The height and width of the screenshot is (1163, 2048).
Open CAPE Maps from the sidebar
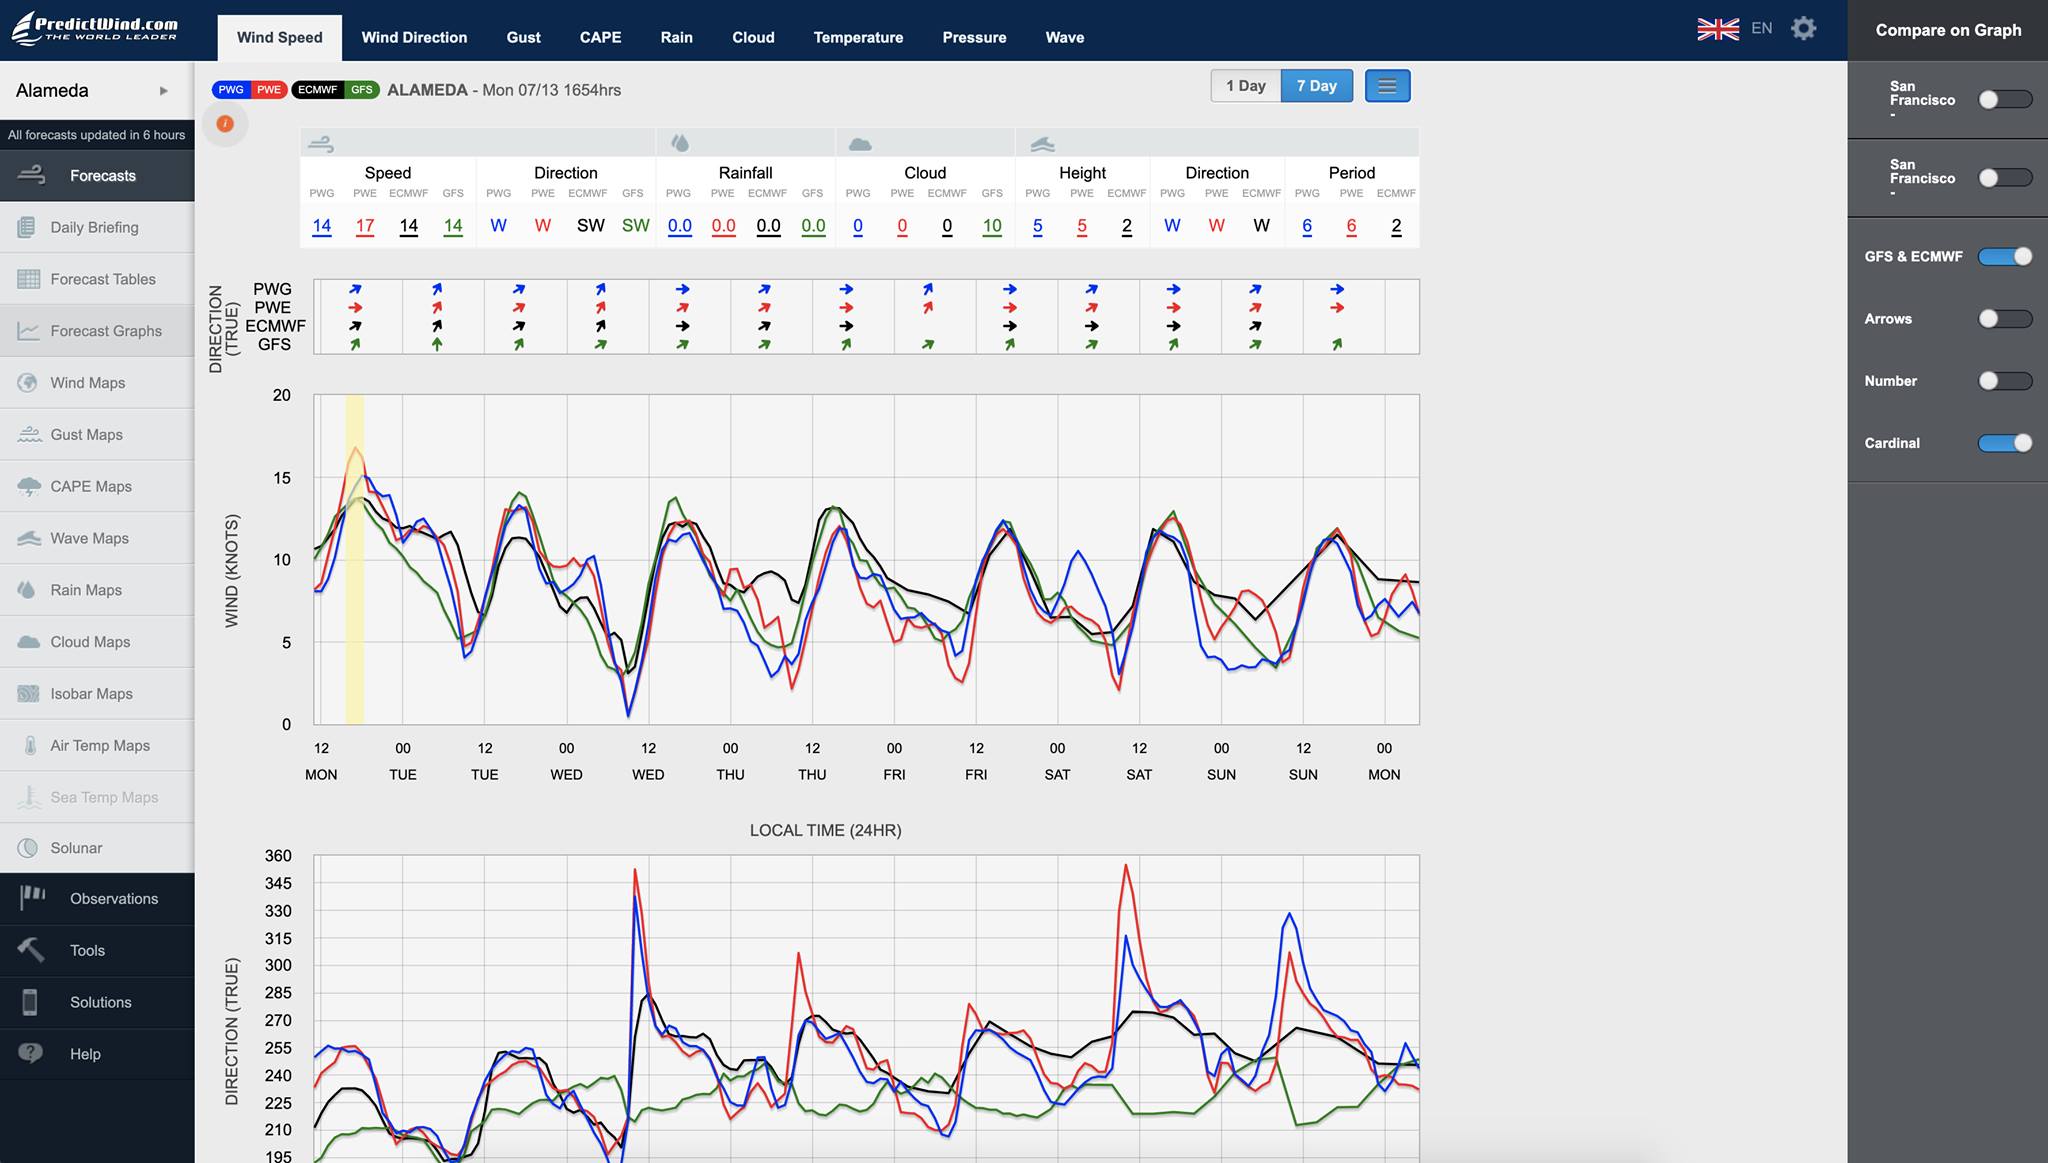[90, 486]
